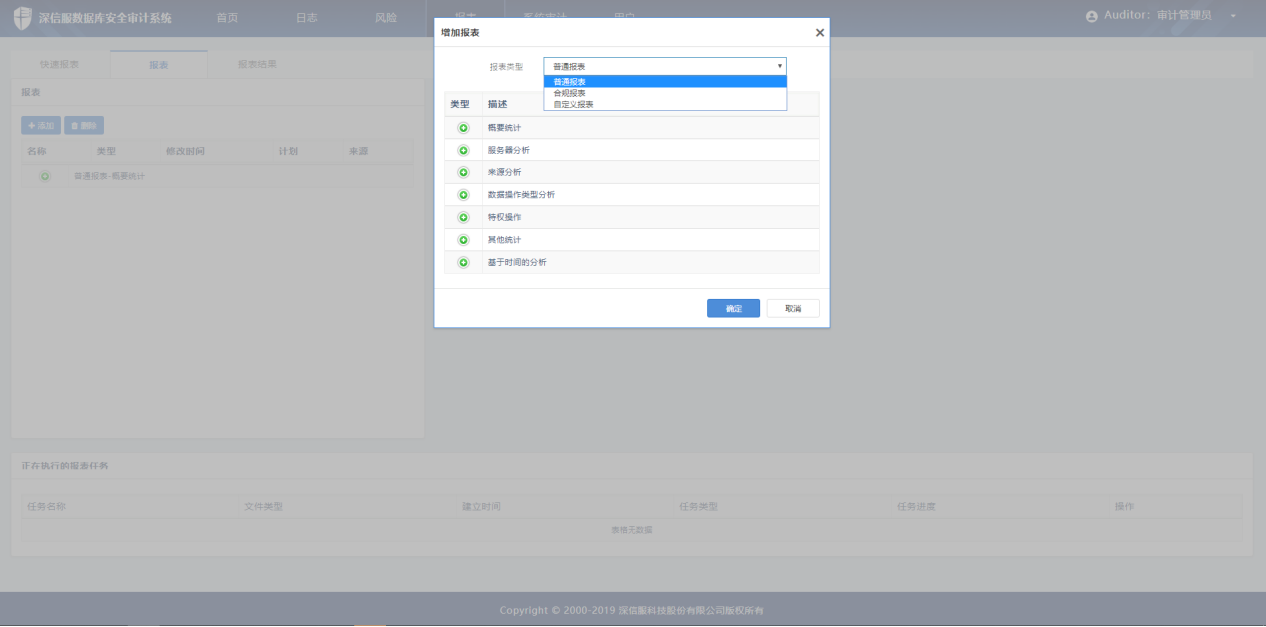Expand the 来源分析 row via its plus icon
1266x627 pixels.
click(463, 172)
